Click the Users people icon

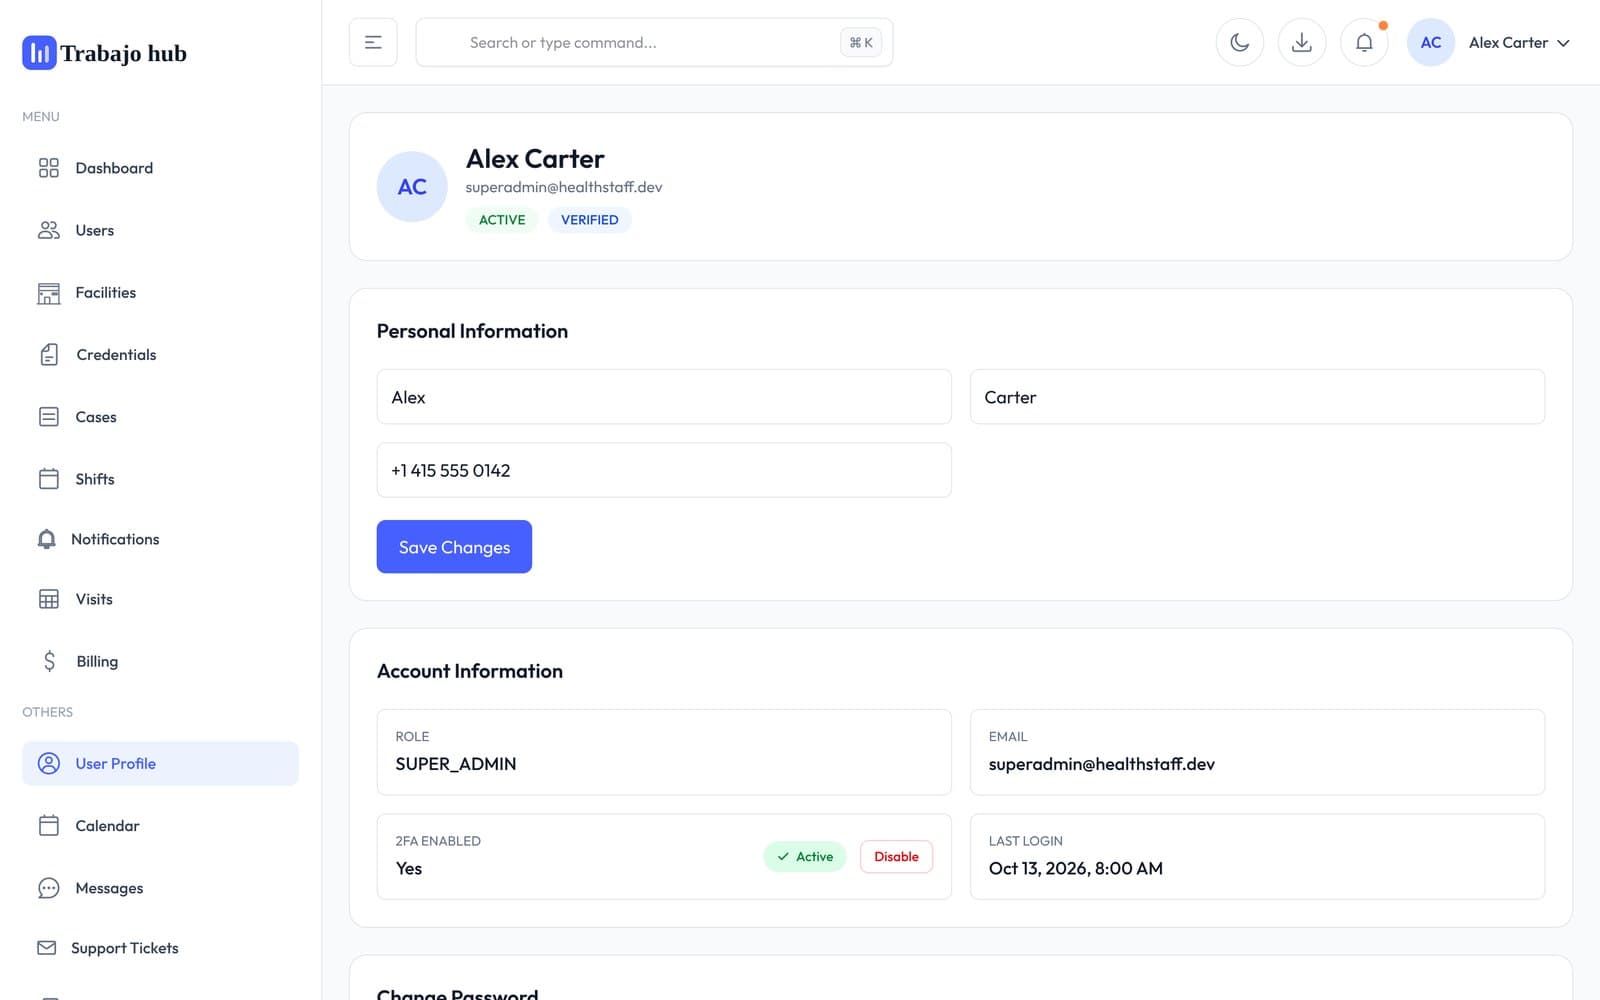[x=48, y=230]
